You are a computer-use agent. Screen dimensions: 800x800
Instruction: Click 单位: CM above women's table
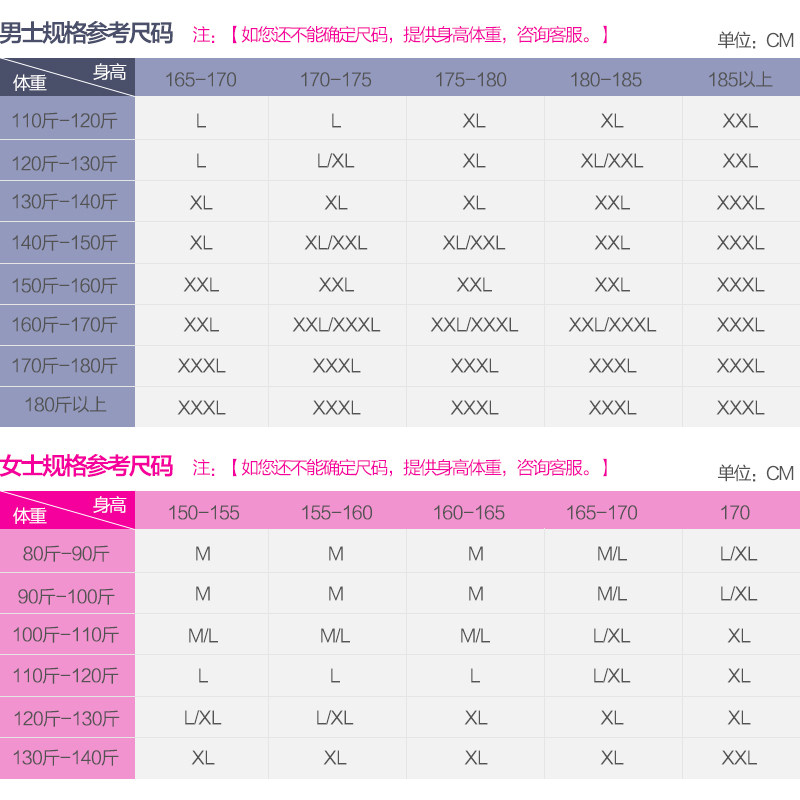[756, 473]
